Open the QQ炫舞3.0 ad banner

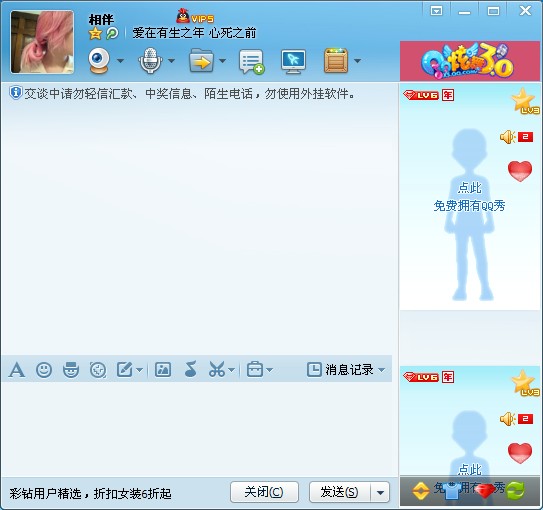pyautogui.click(x=470, y=61)
